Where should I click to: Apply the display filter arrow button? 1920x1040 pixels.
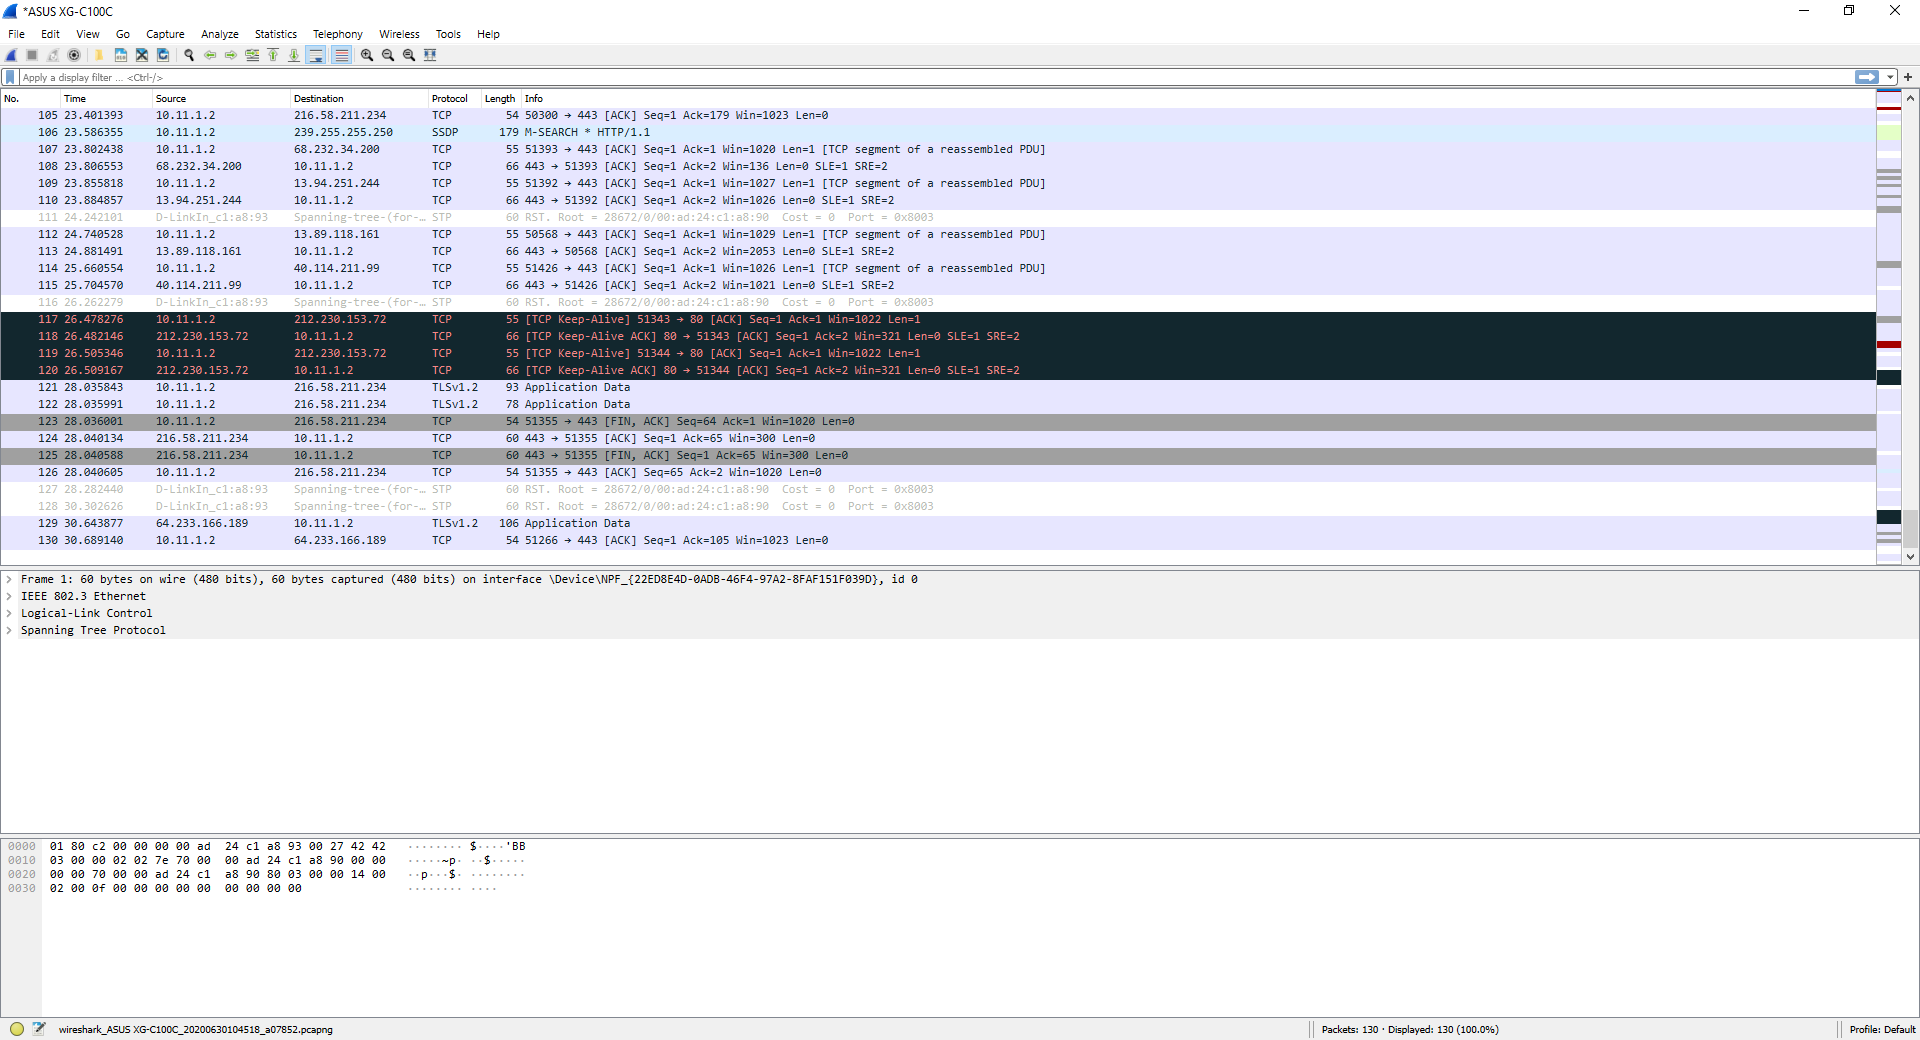pos(1866,77)
